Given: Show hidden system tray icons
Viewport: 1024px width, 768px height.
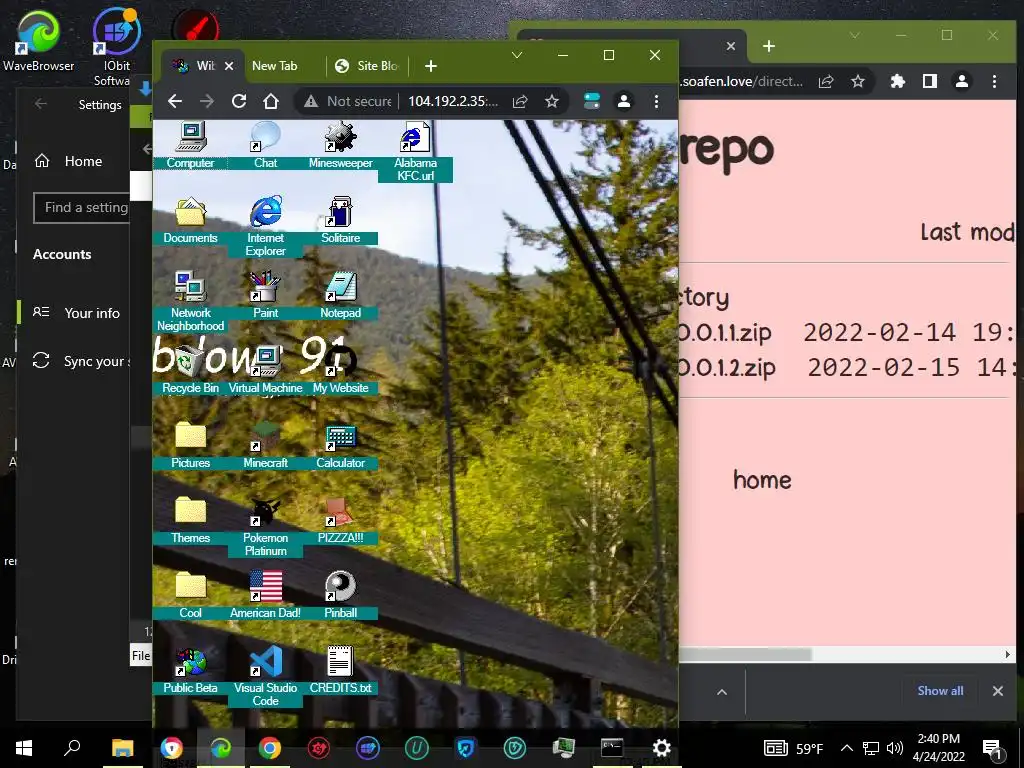Looking at the screenshot, I should tap(846, 748).
